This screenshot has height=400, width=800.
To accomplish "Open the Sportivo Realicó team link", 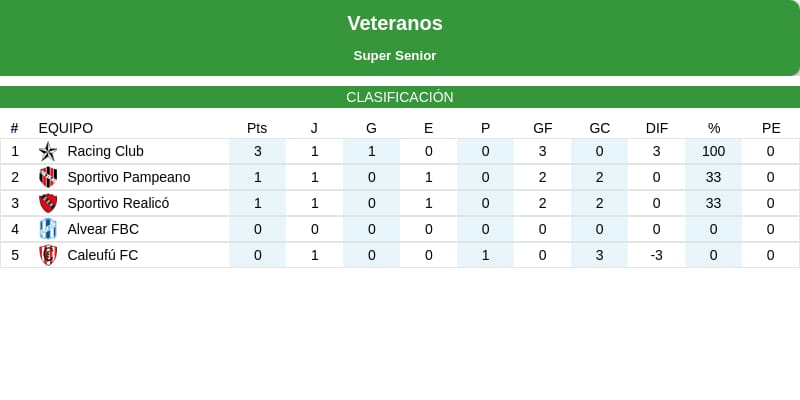I will click(118, 203).
